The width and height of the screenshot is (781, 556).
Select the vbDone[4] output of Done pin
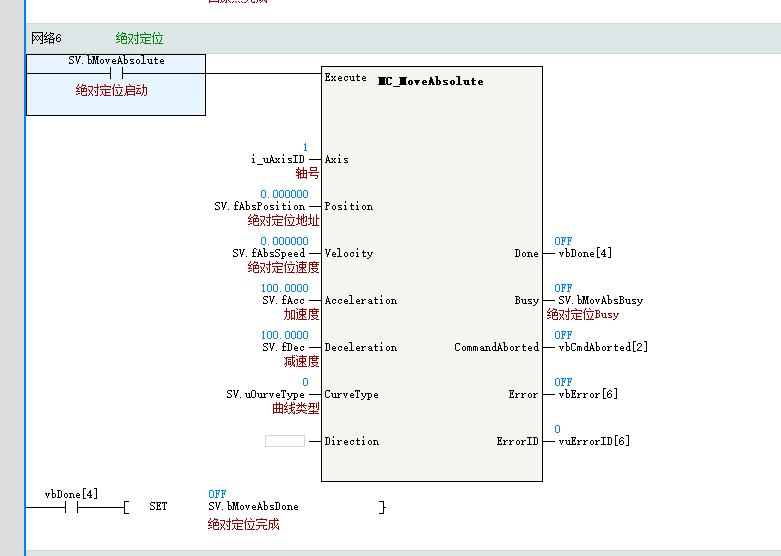click(583, 253)
